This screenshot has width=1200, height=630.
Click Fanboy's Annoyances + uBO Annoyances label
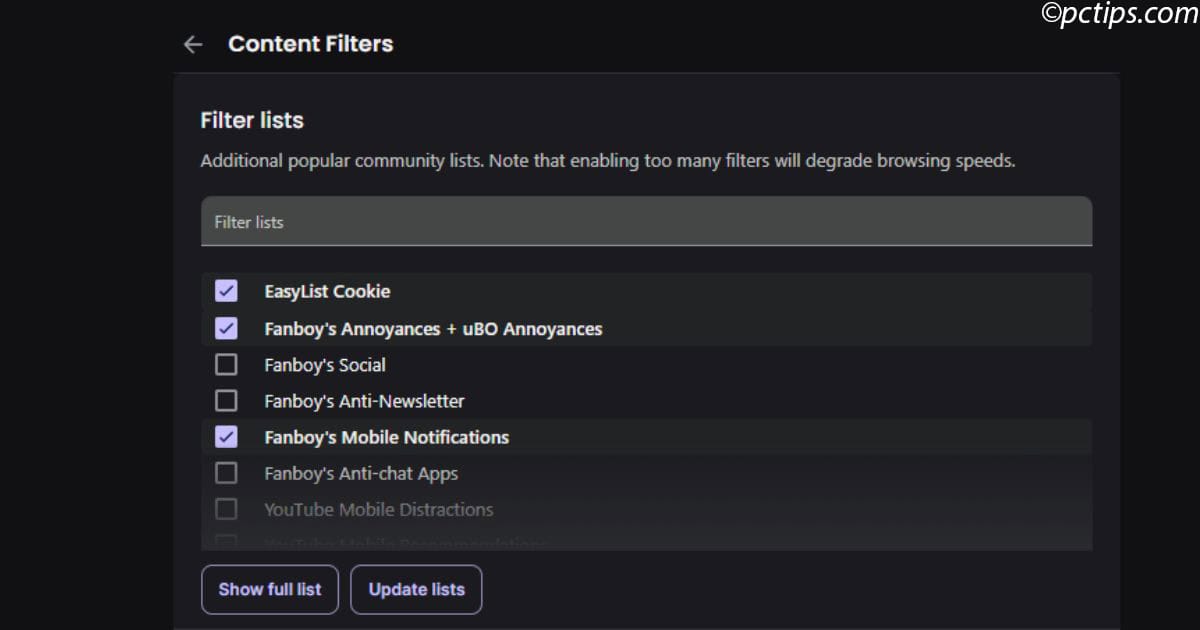coord(433,328)
